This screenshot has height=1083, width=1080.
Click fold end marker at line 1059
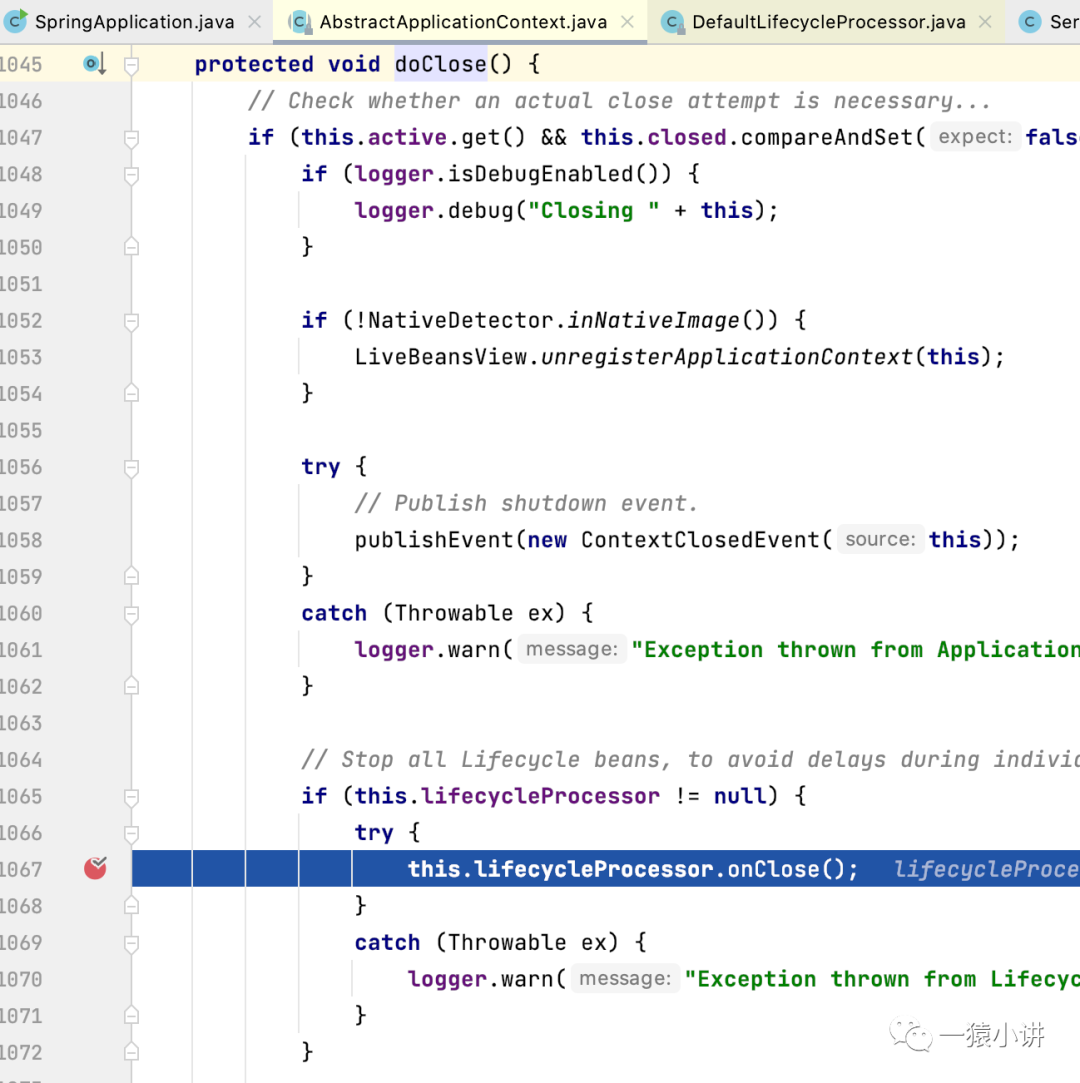point(131,576)
